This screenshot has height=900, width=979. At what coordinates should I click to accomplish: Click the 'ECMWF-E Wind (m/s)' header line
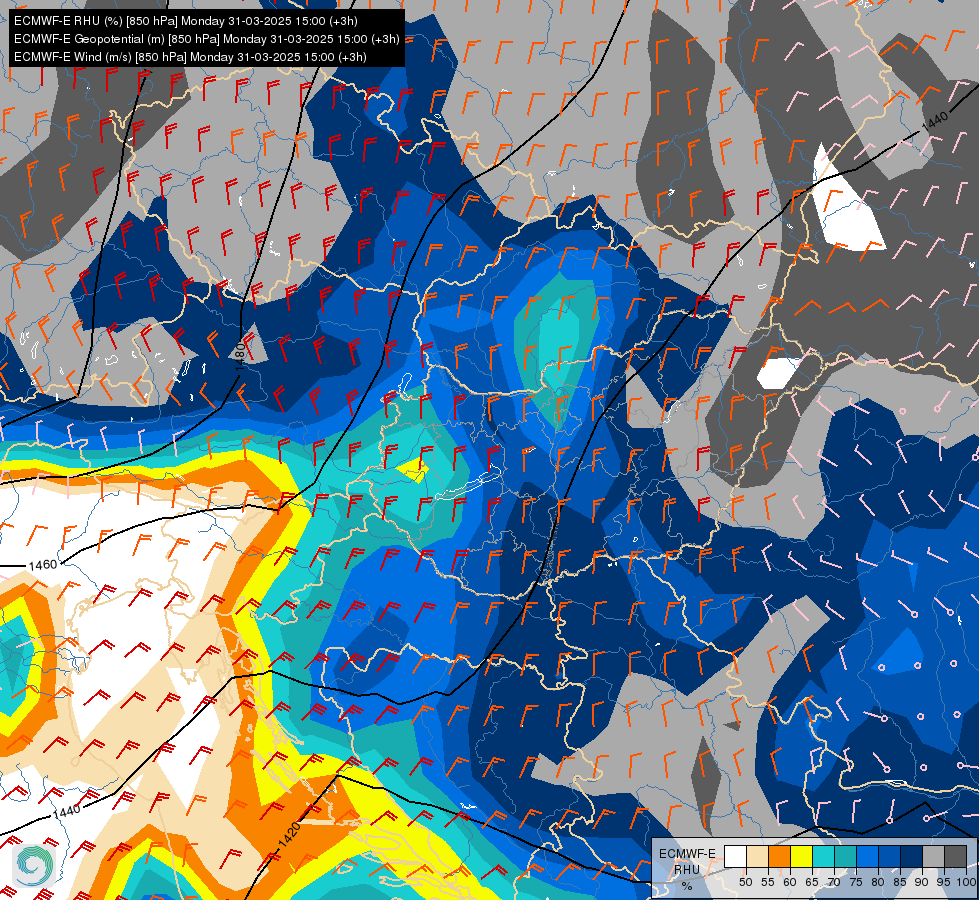(190, 57)
